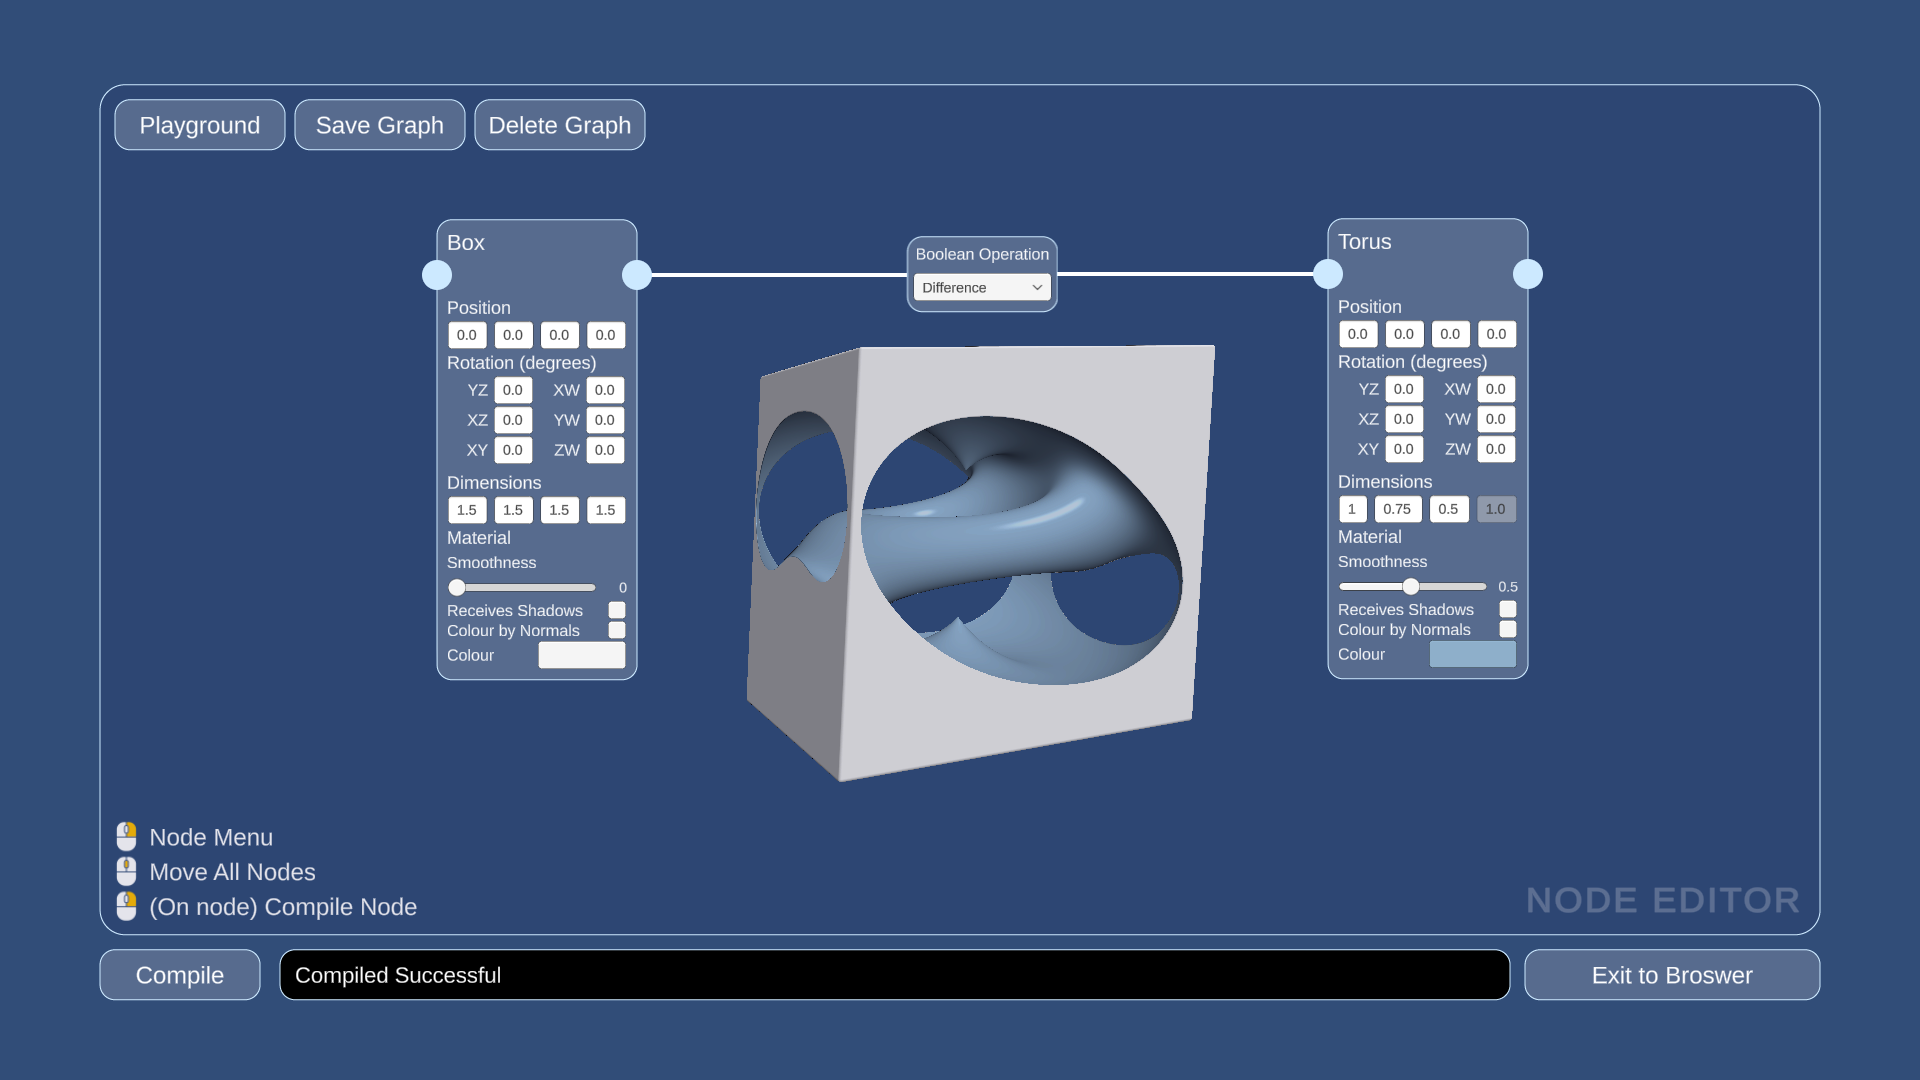Viewport: 1920px width, 1080px height.
Task: Toggle Colour by Normals on Box node
Action: (x=616, y=630)
